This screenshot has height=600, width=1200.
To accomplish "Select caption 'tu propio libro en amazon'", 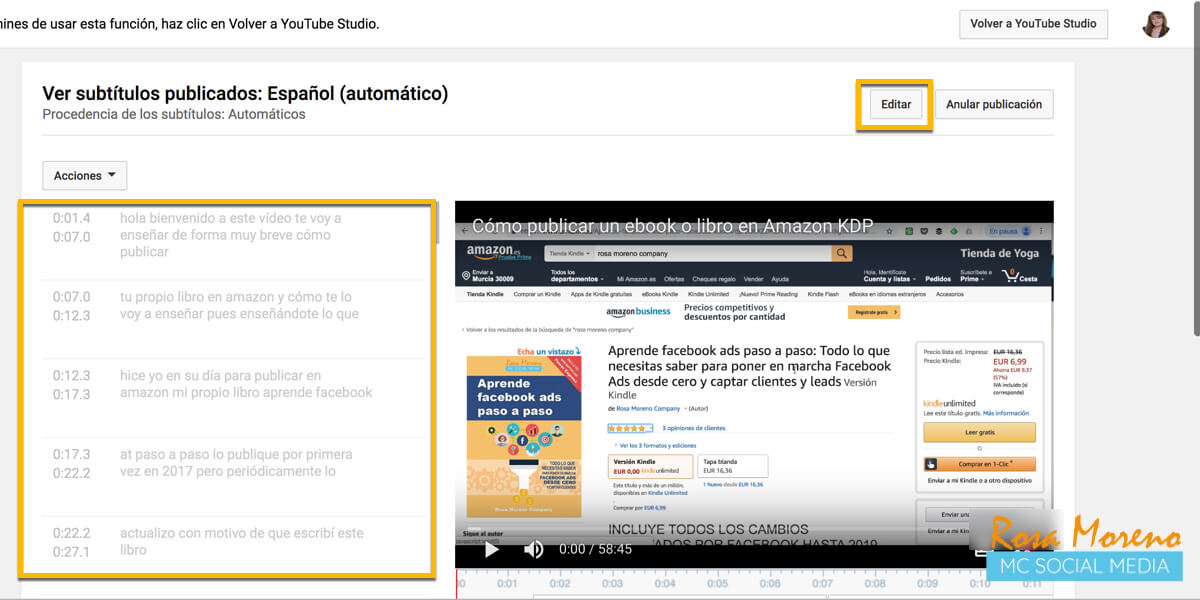I will pyautogui.click(x=239, y=305).
